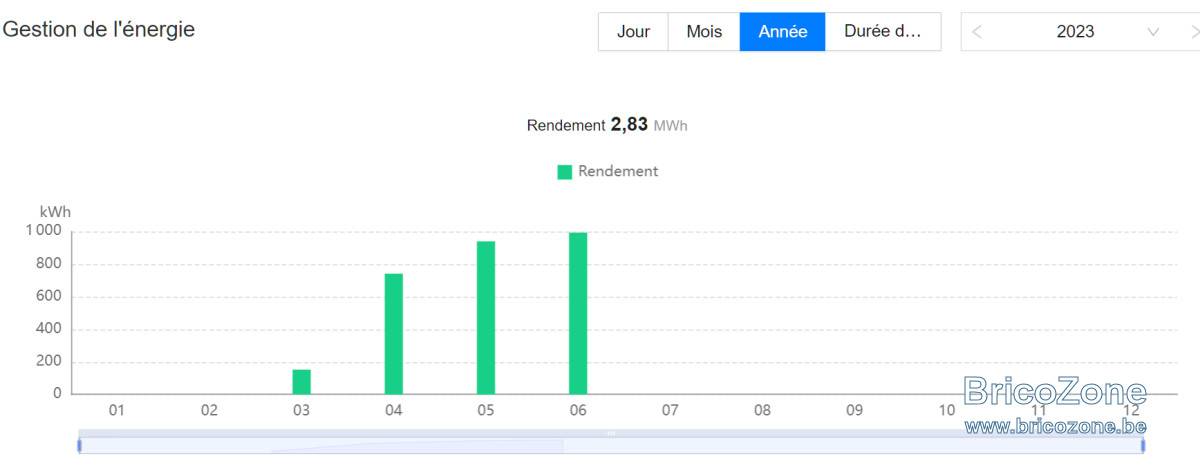Screen dimensions: 1200x470
Task: Click the left handle of zoom slider
Action: pos(79,445)
